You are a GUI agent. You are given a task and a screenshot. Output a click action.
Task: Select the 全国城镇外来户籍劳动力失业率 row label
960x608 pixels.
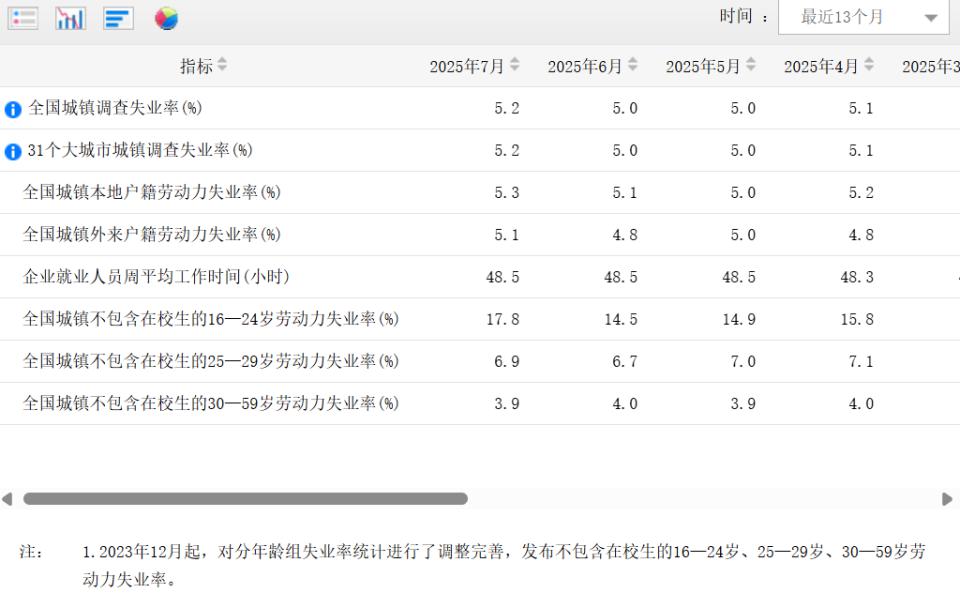pos(152,234)
